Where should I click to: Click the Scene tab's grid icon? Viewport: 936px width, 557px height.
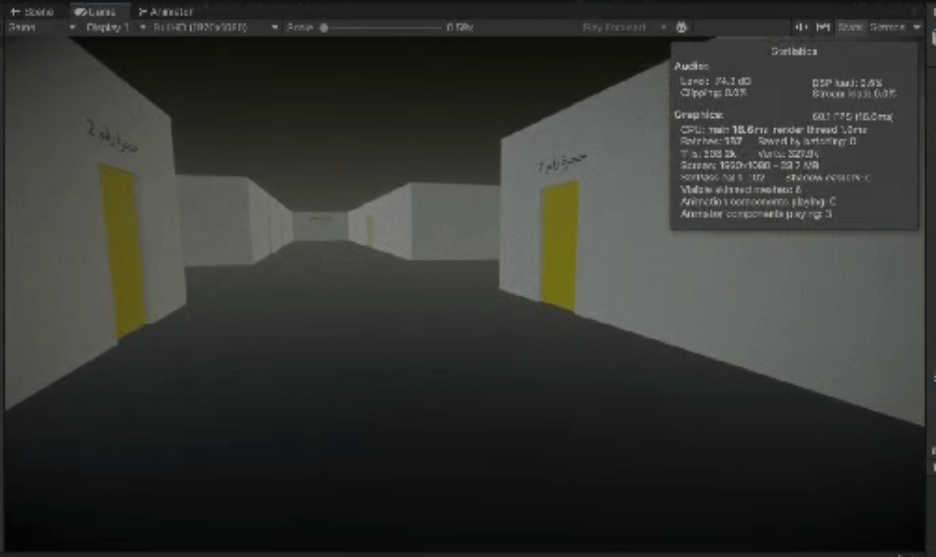click(15, 11)
